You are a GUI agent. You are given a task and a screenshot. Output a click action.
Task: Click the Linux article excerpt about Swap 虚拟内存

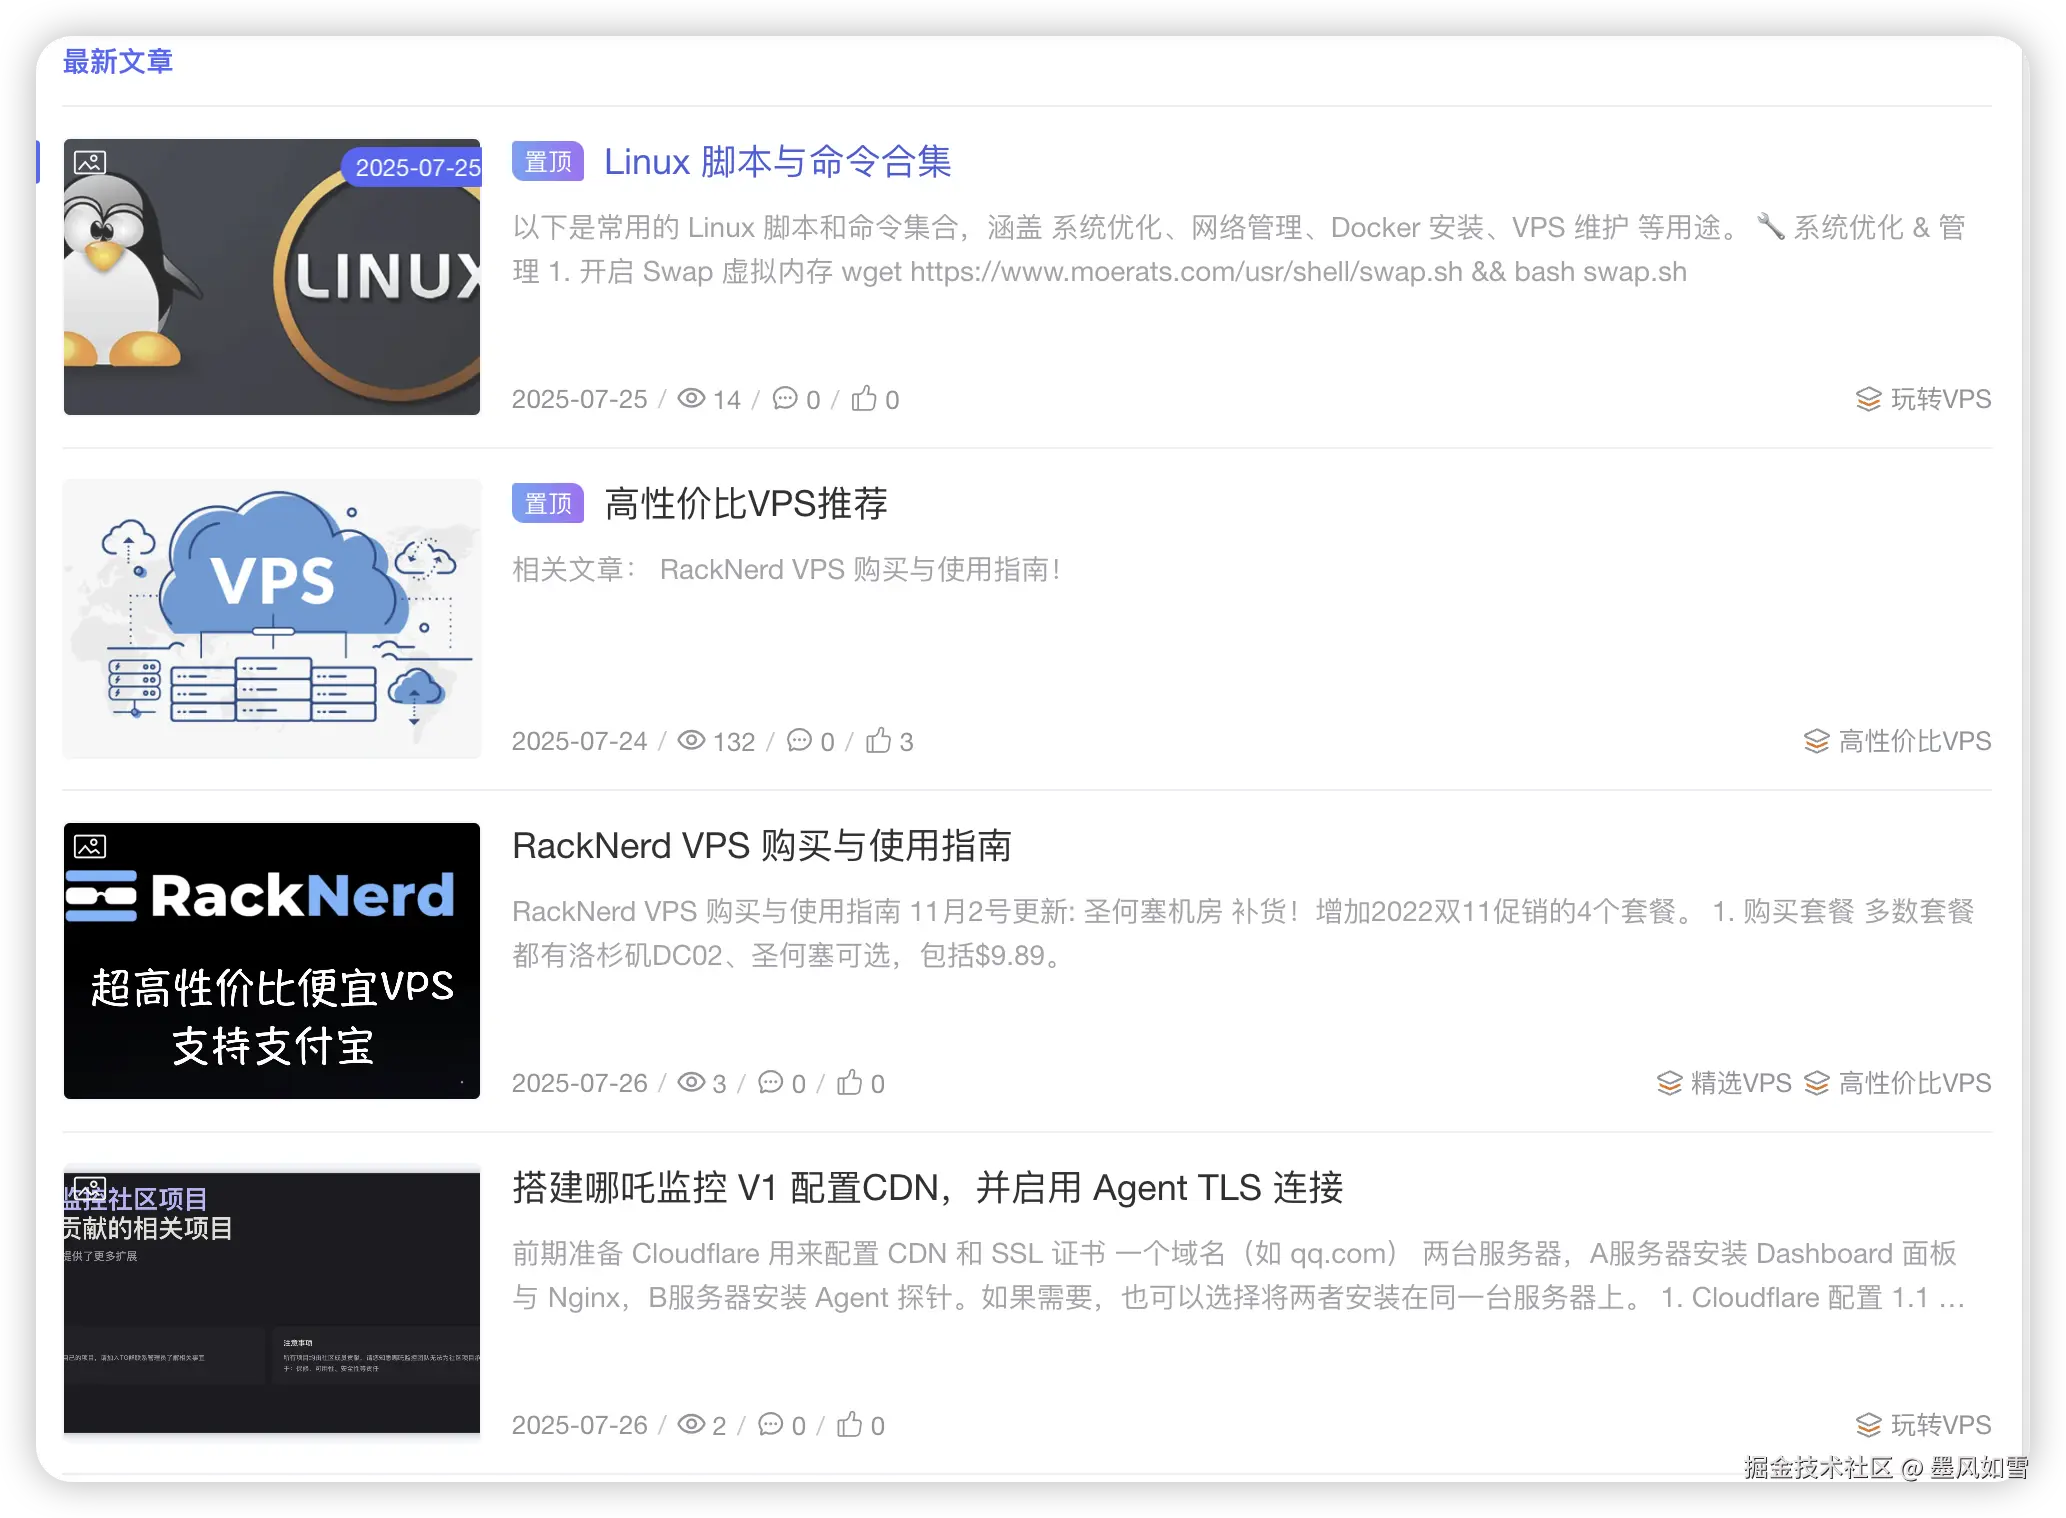coord(1240,250)
